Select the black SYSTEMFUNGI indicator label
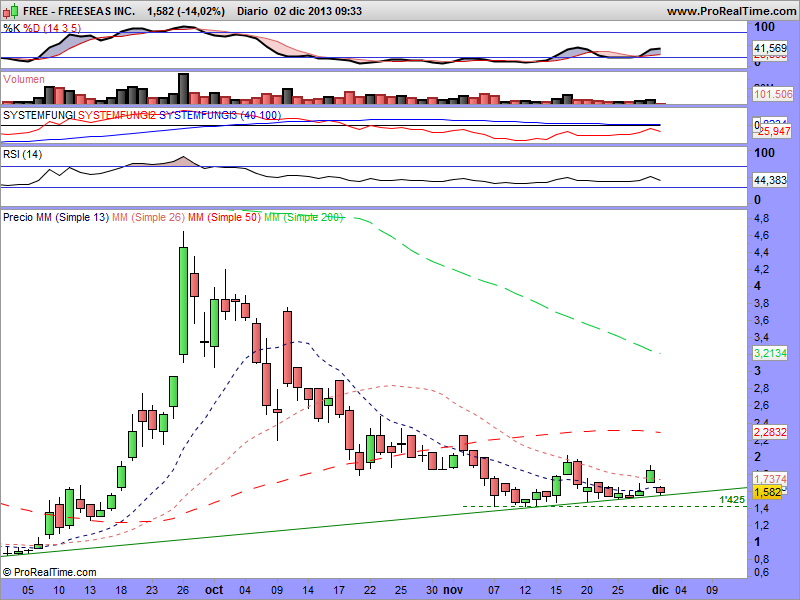Viewport: 800px width, 600px height. click(39, 115)
